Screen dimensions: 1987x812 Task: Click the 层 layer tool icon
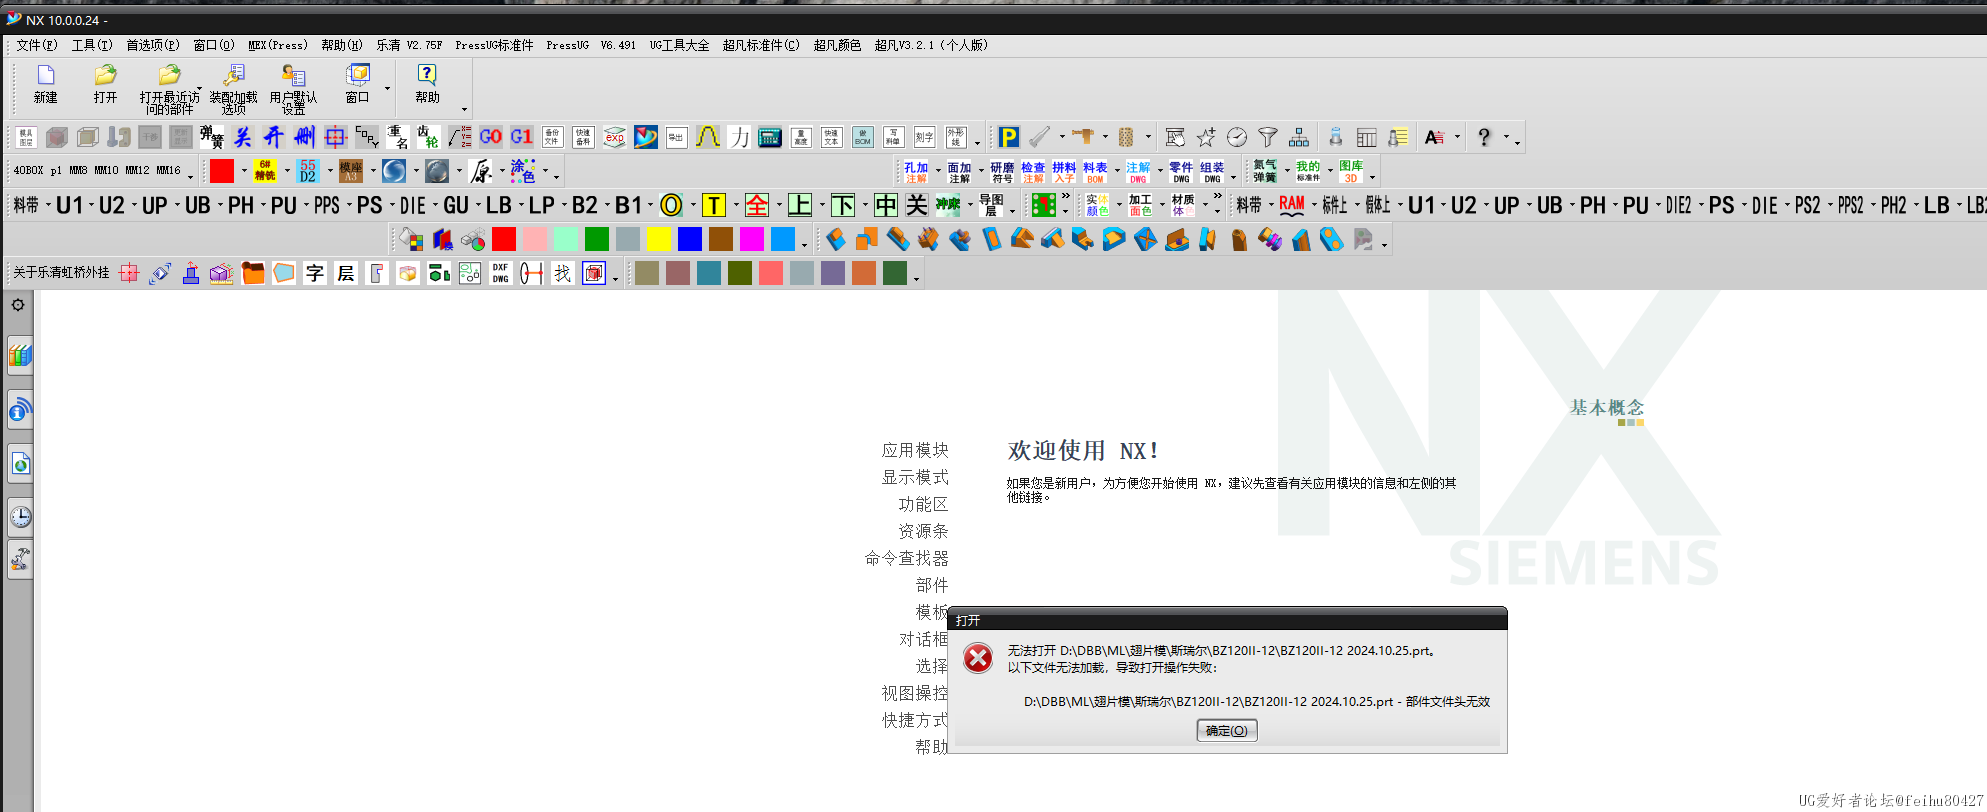pyautogui.click(x=346, y=273)
